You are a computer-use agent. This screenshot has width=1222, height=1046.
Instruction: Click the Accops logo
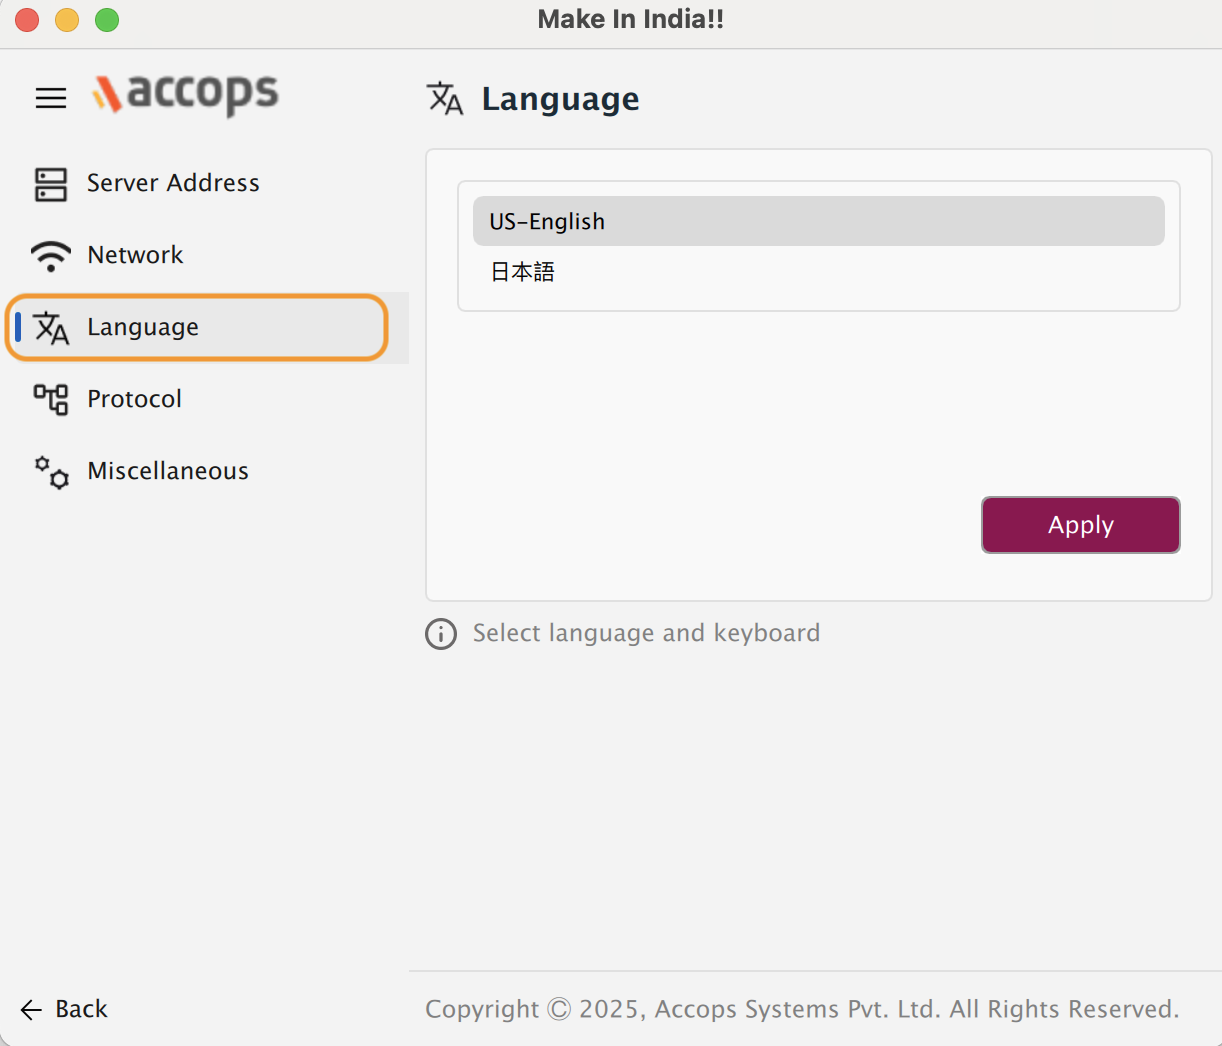click(186, 94)
